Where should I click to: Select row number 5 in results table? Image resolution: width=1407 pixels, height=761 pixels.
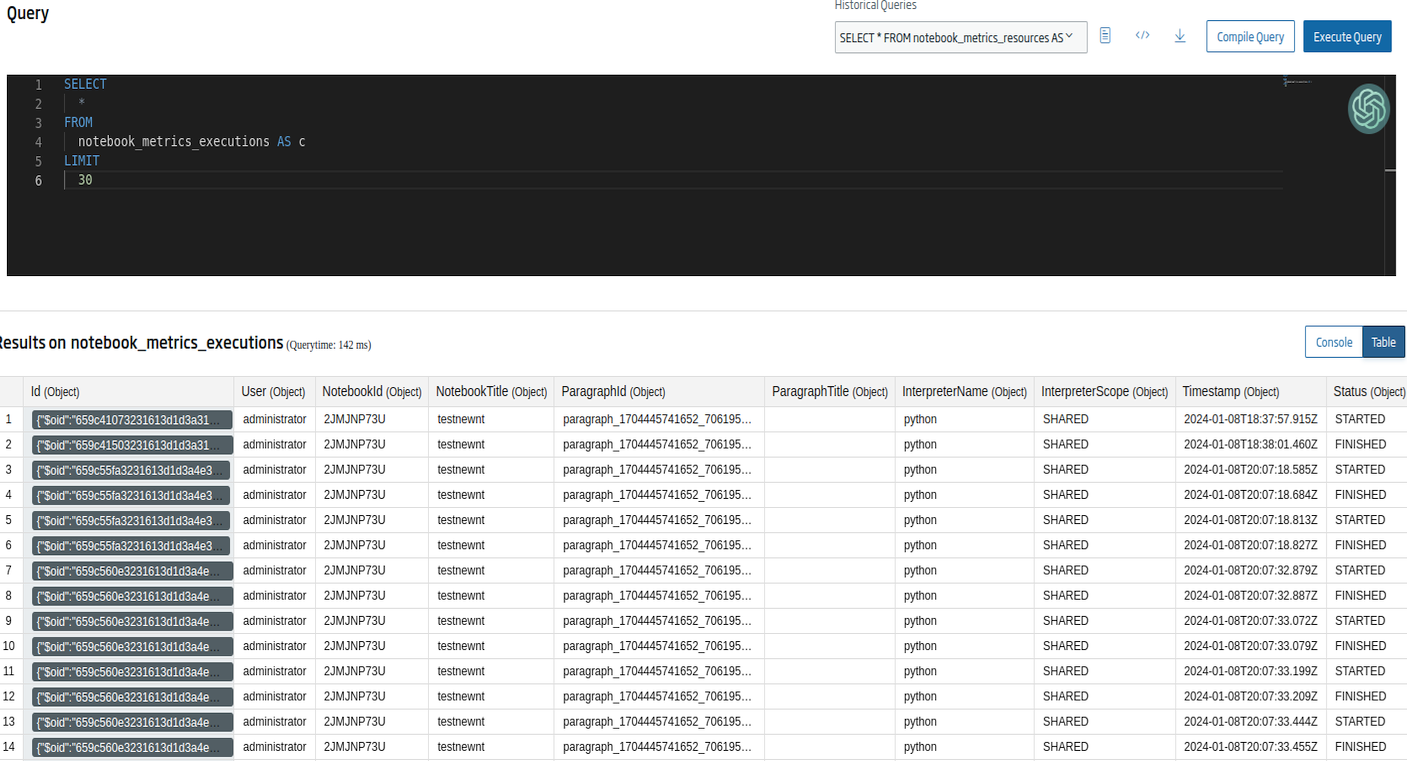pyautogui.click(x=11, y=519)
